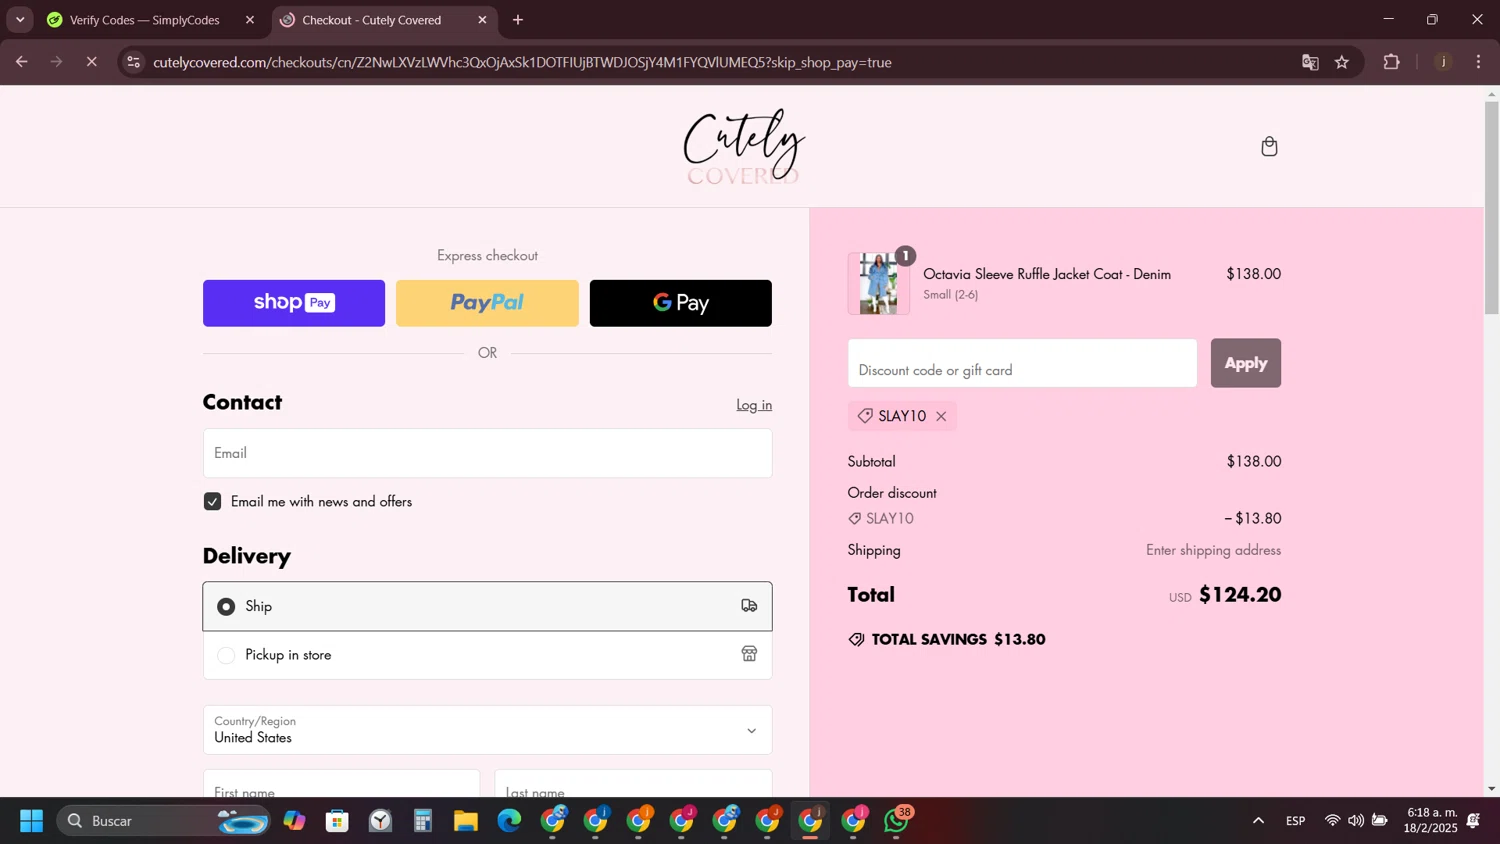Click the First name field
1500x844 pixels.
point(341,785)
